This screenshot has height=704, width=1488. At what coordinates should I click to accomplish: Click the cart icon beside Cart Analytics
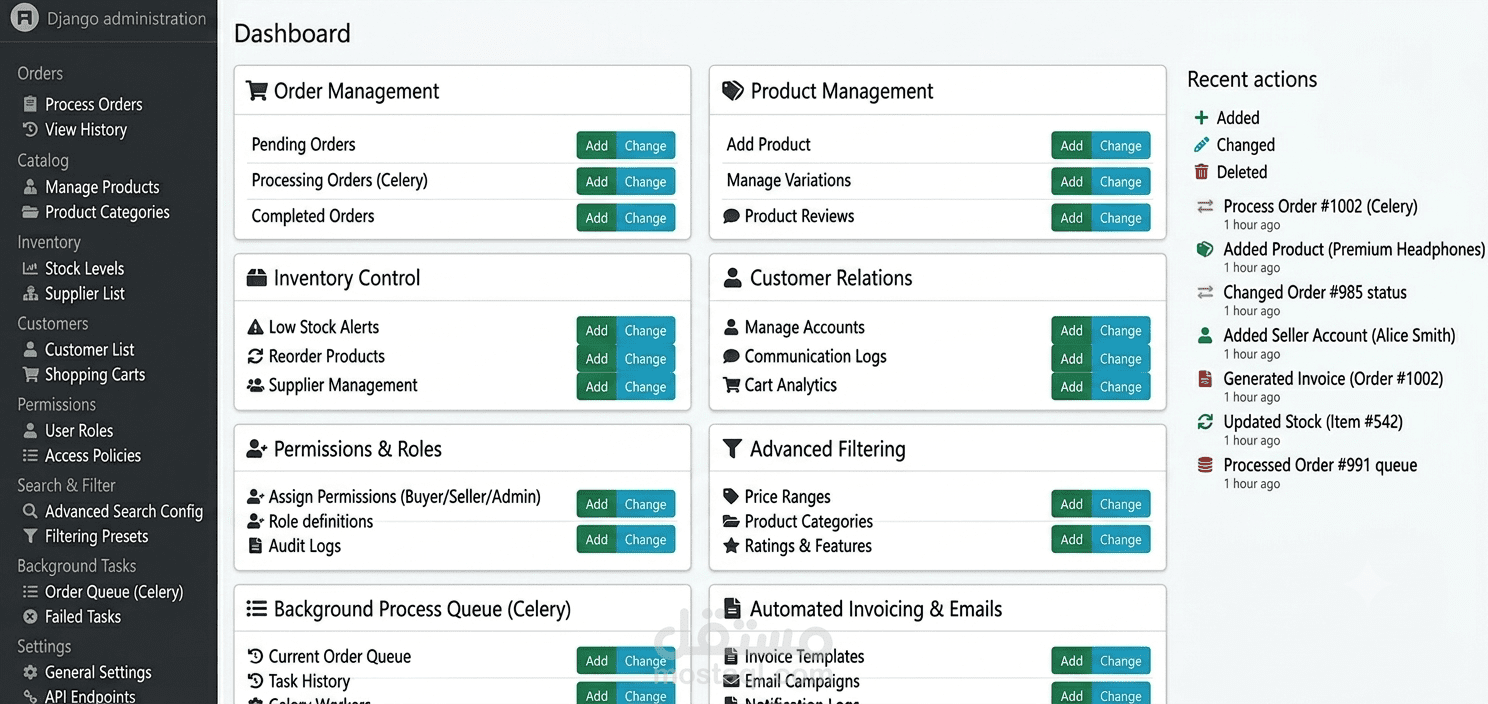point(731,385)
